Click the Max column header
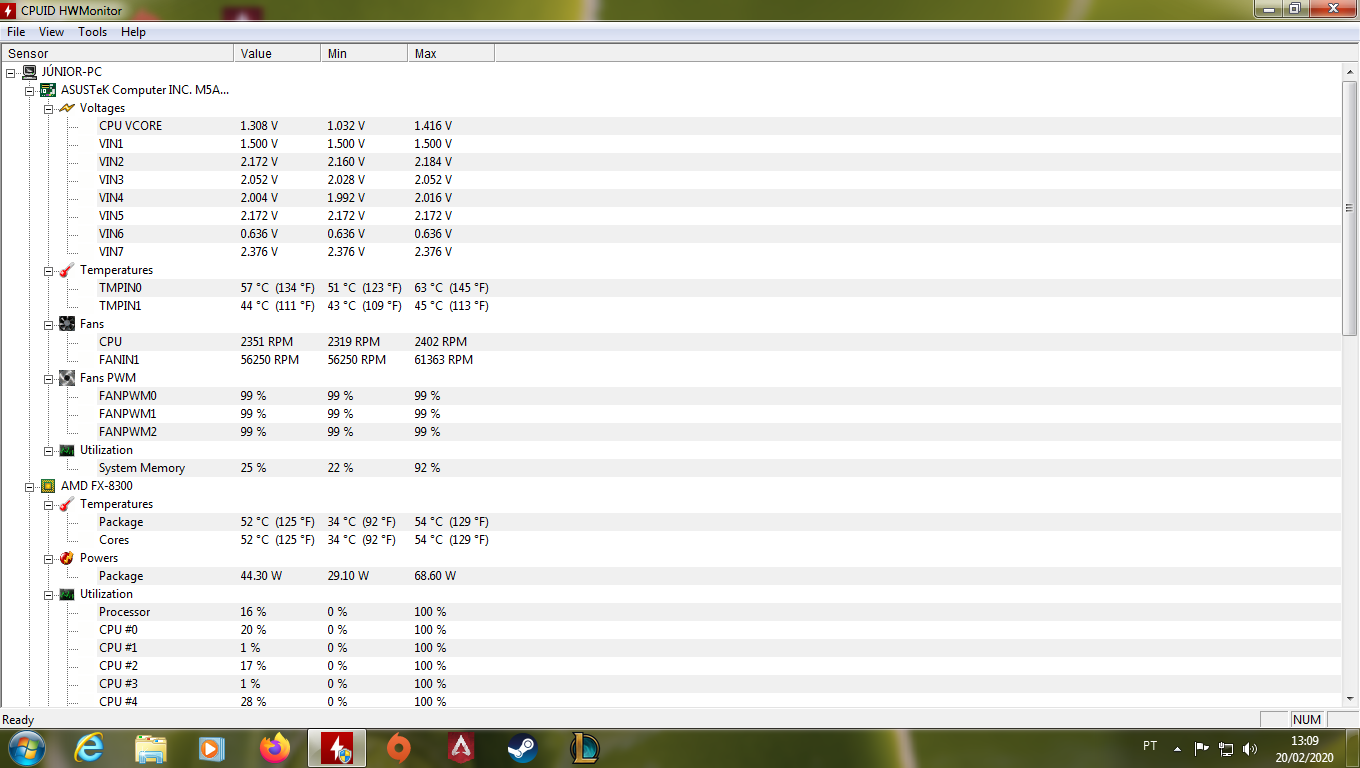1360x768 pixels. click(451, 53)
